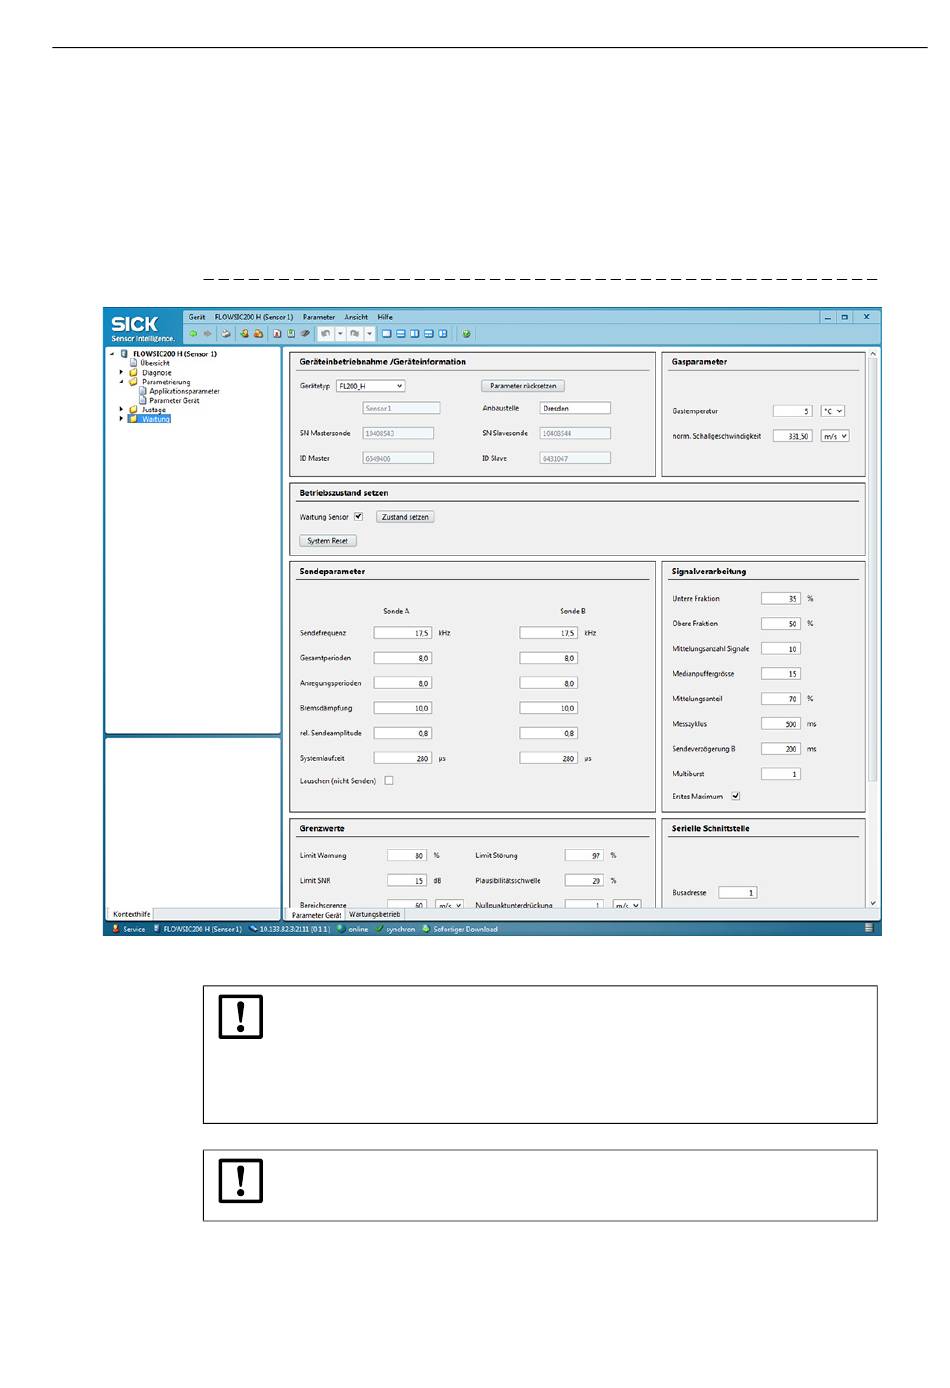Open the FLOWSIC200 H (Sensor 1) menu
This screenshot has width=950, height=1388.
tap(254, 317)
